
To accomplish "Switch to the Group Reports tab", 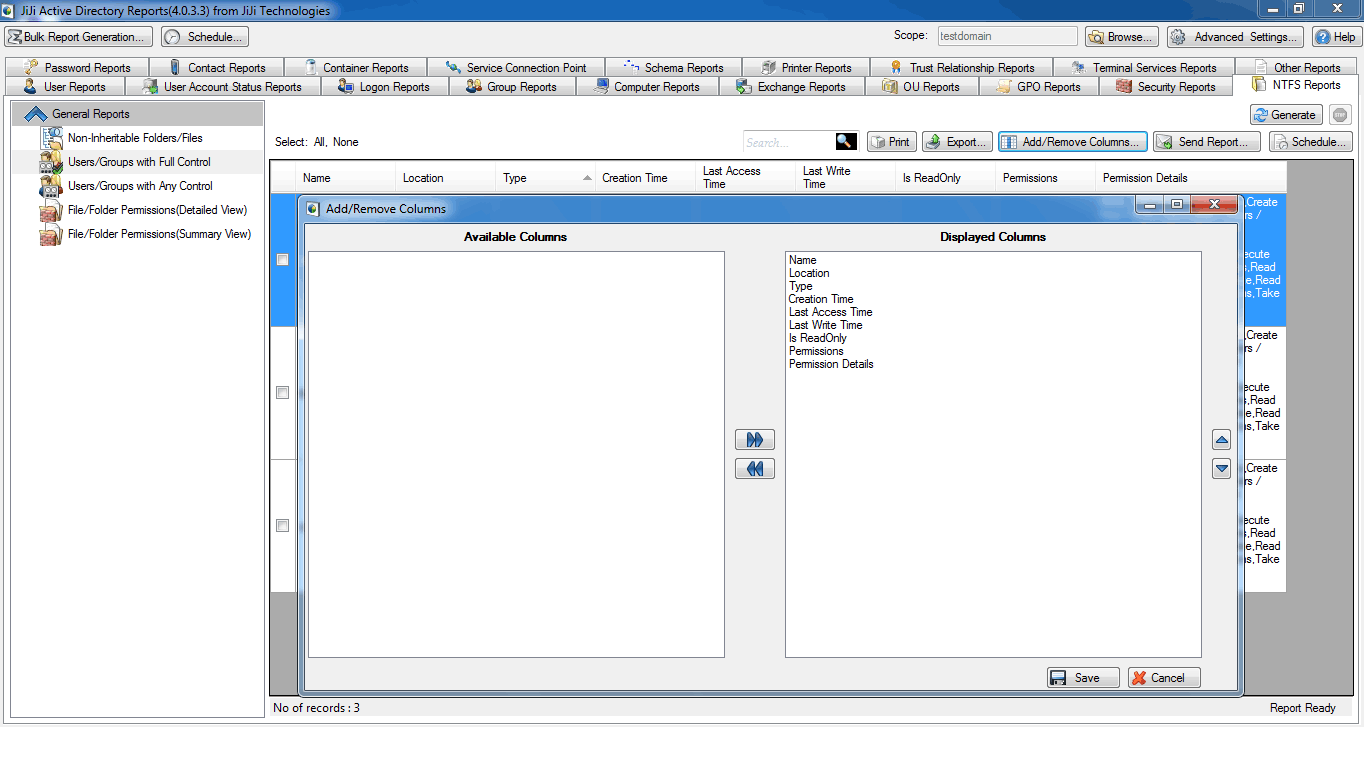I will click(x=512, y=87).
